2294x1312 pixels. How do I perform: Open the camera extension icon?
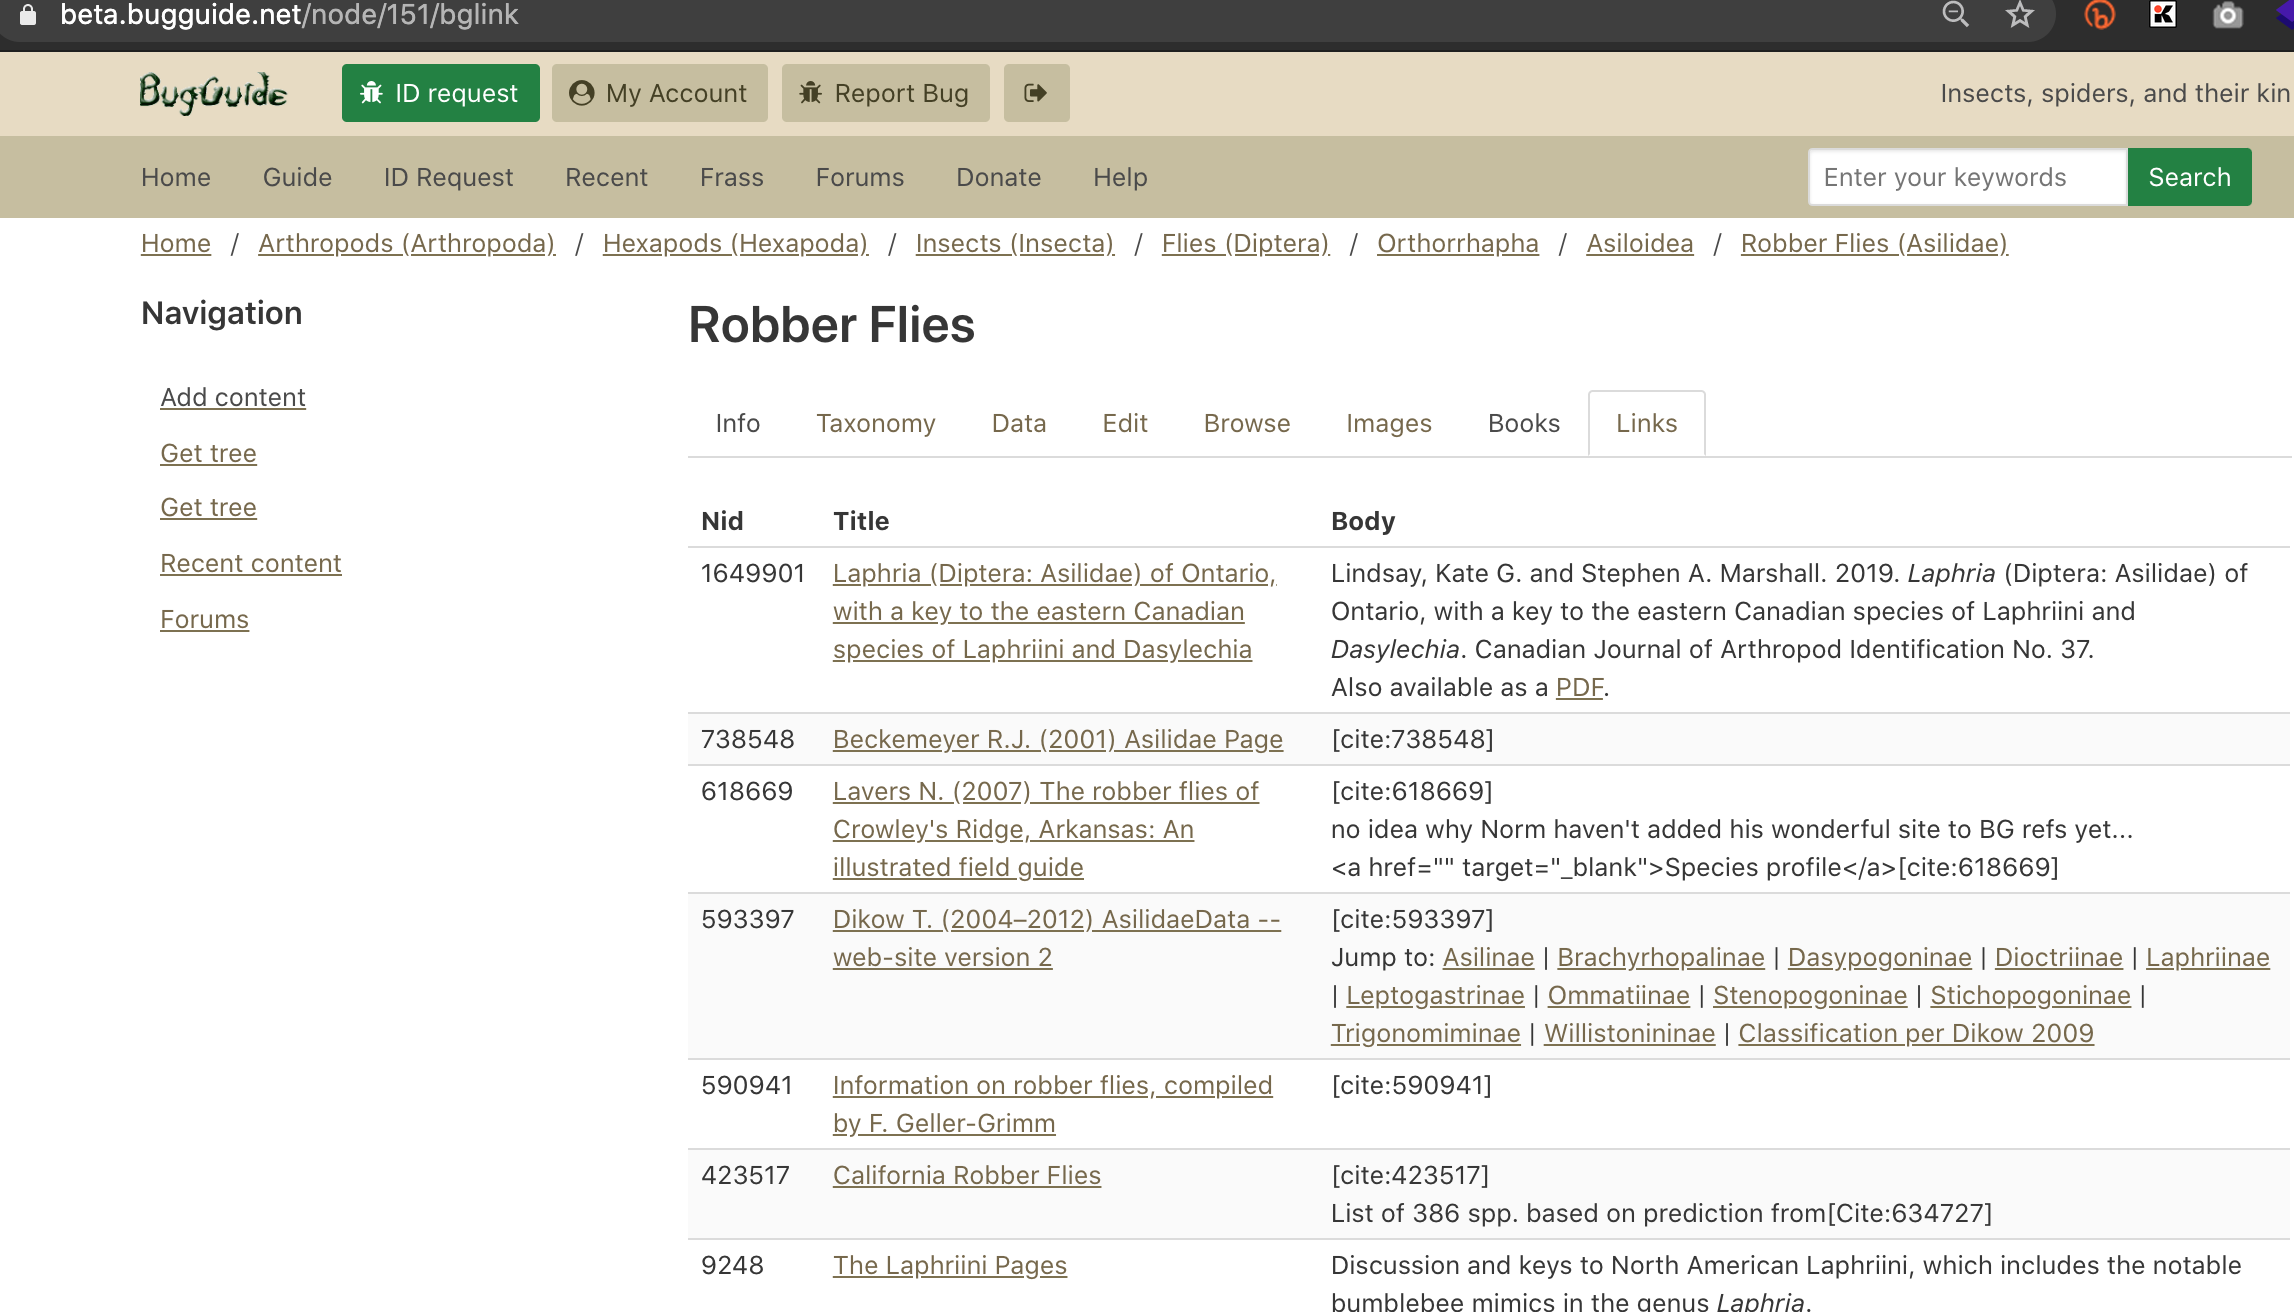(x=2227, y=15)
